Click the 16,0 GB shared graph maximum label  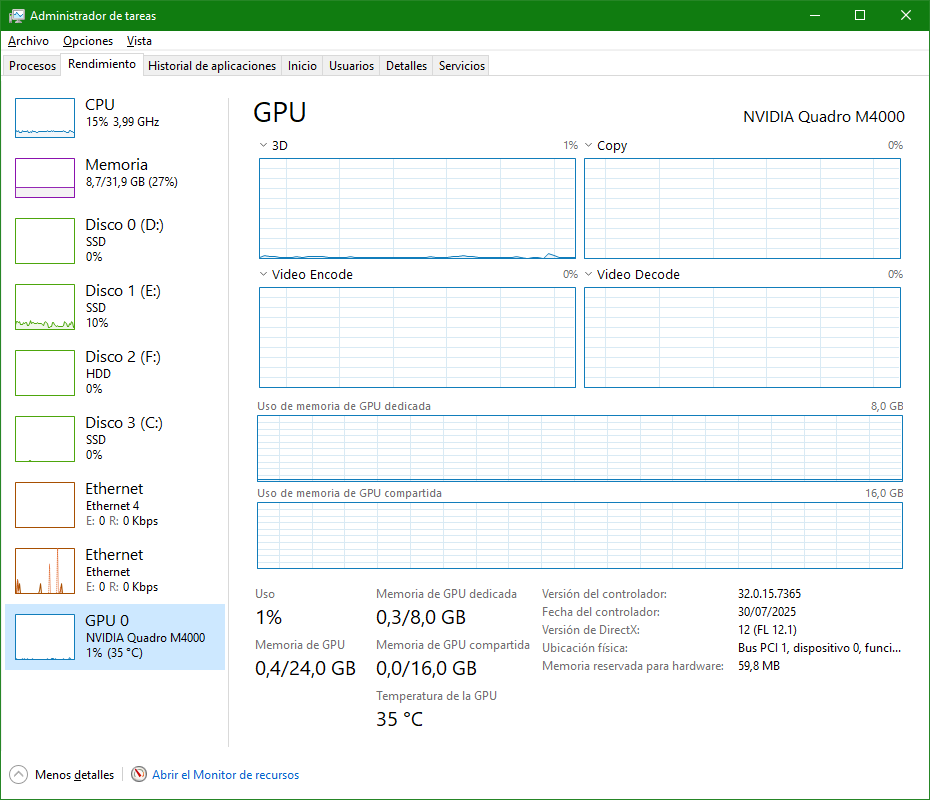pyautogui.click(x=884, y=493)
